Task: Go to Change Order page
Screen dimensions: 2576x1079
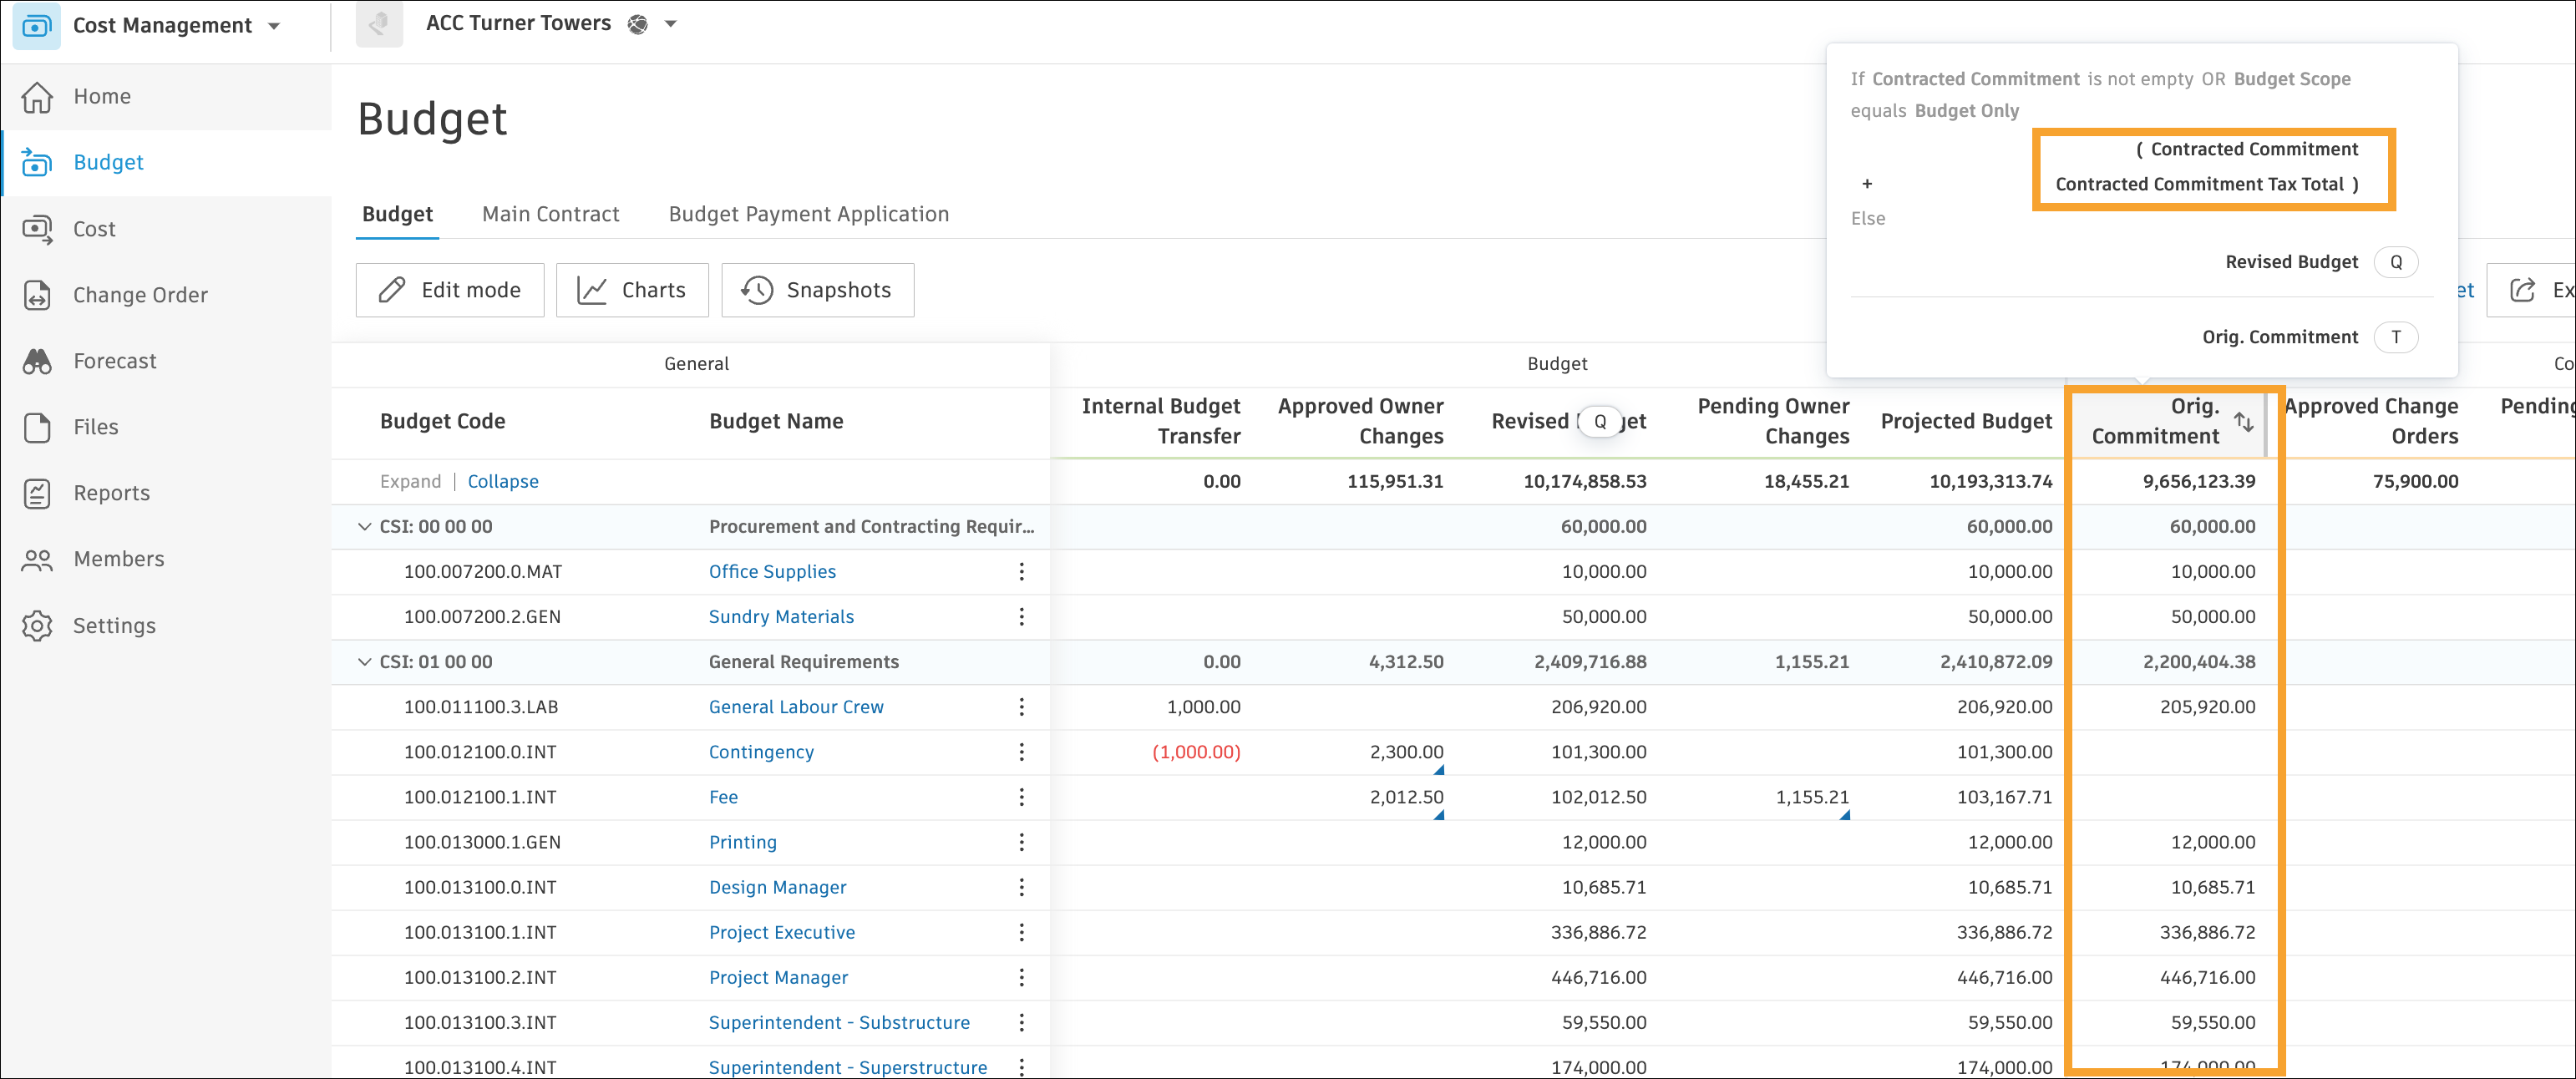Action: (x=139, y=295)
